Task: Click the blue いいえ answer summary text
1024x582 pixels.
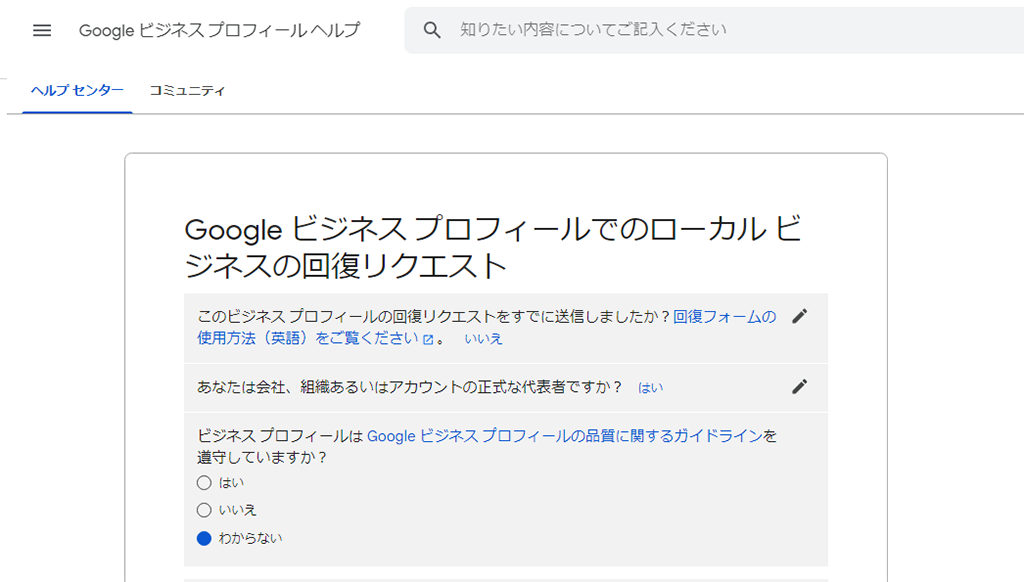Action: tap(483, 338)
